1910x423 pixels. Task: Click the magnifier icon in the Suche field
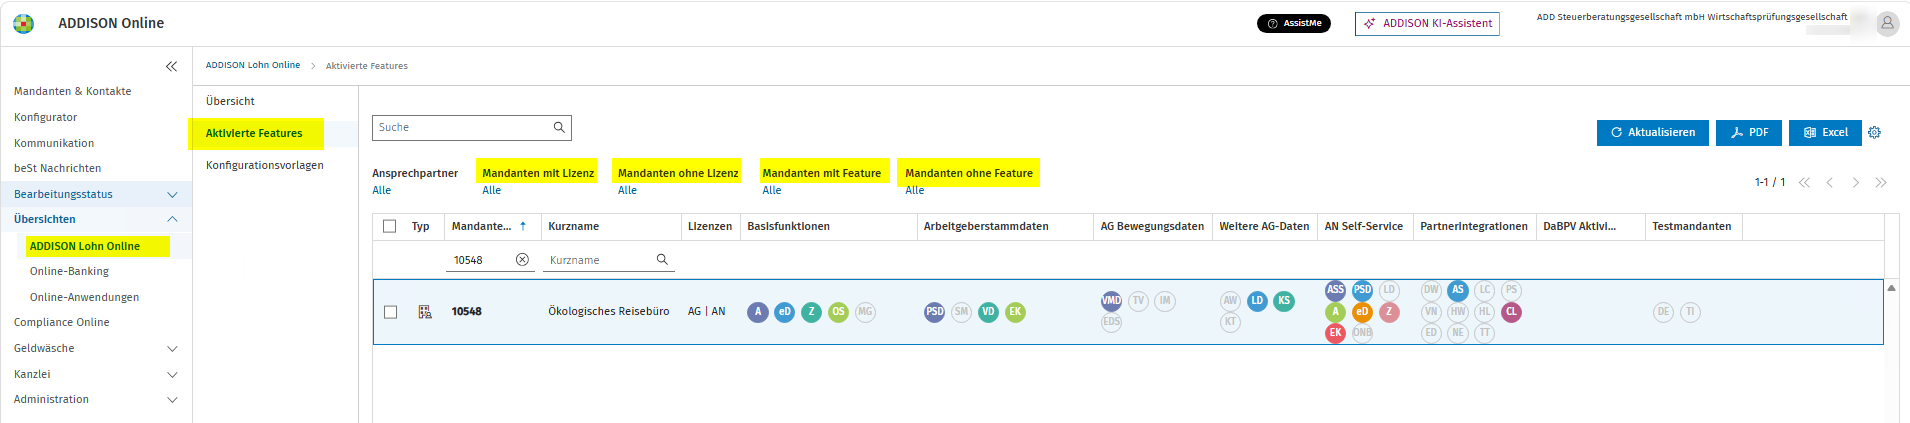click(x=559, y=127)
